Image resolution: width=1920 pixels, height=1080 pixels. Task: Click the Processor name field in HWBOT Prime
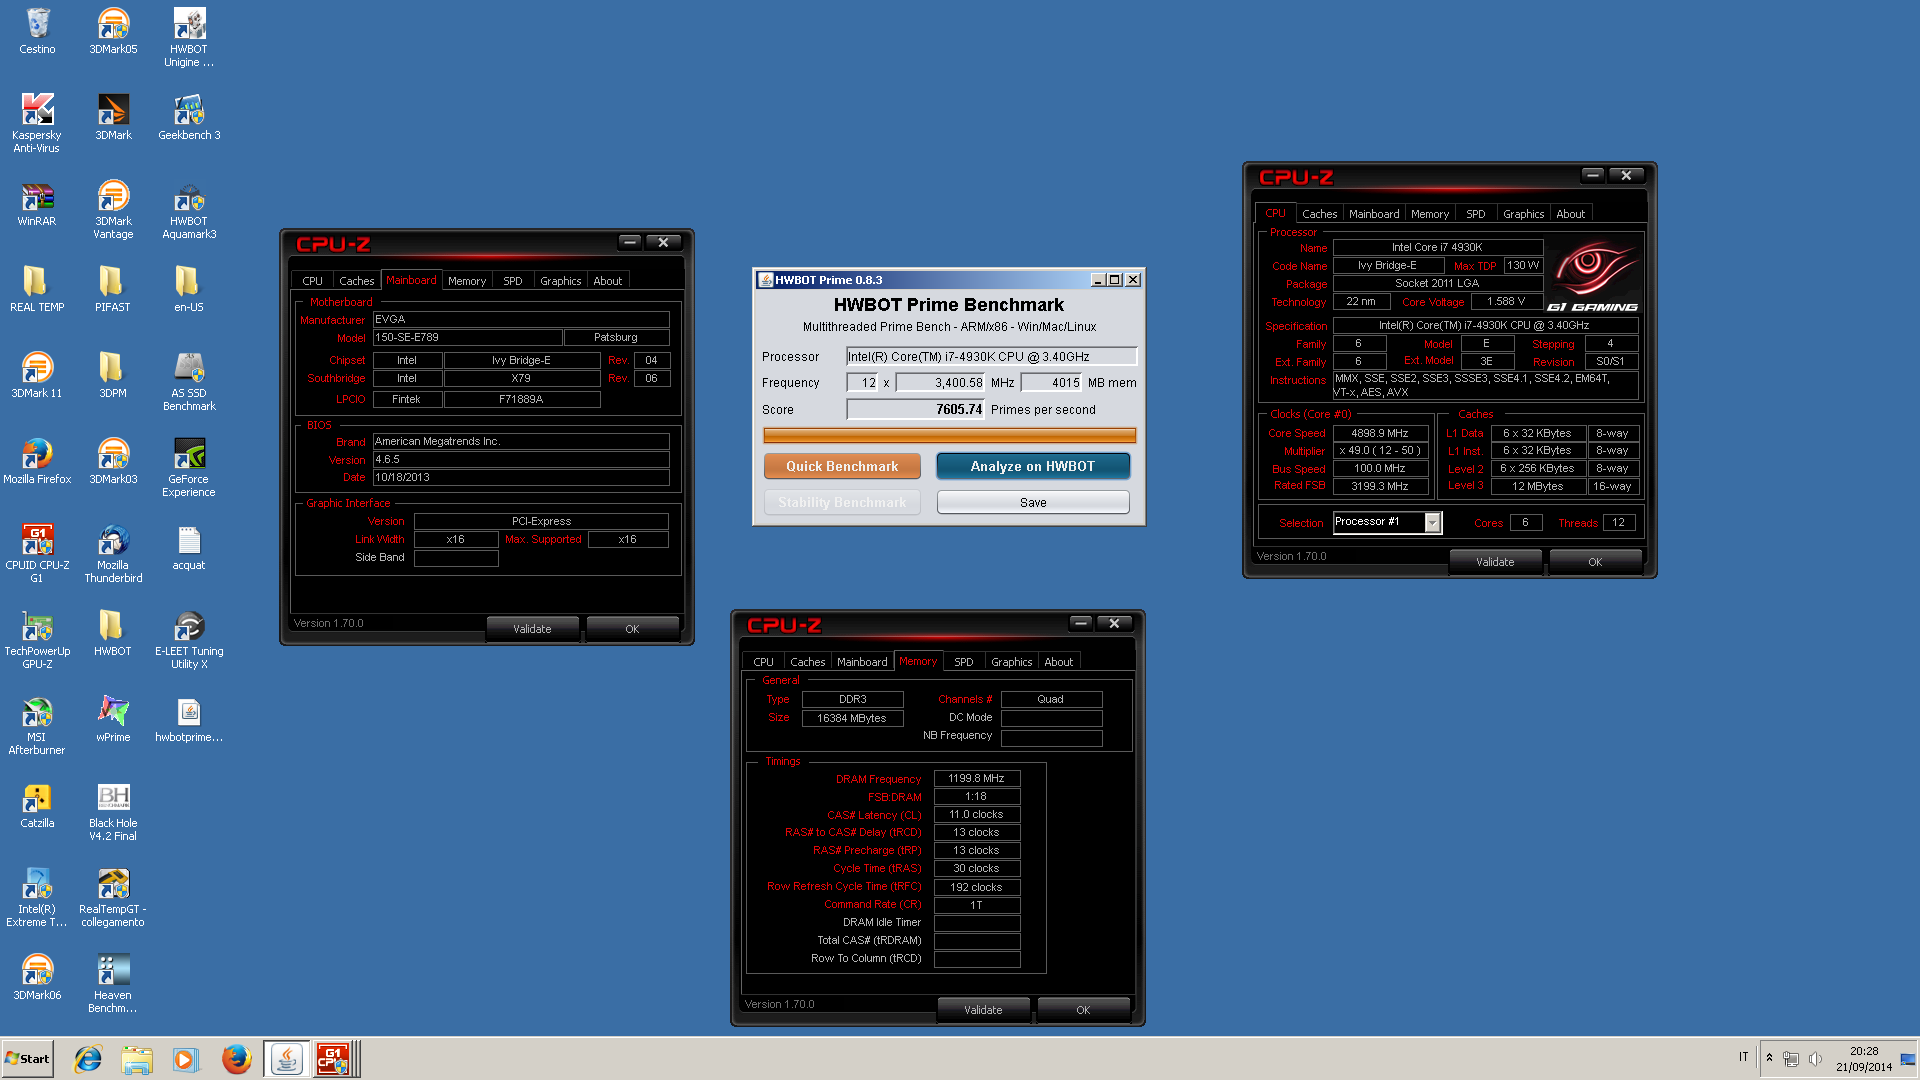pyautogui.click(x=991, y=357)
